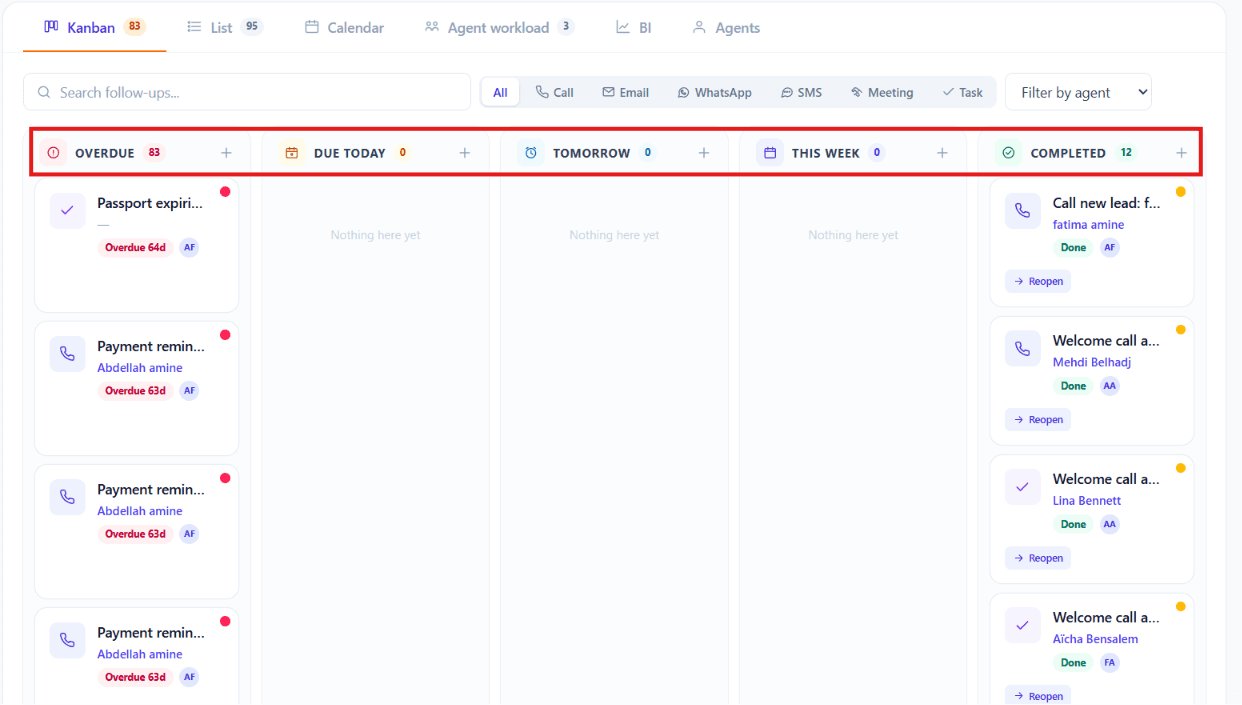Image resolution: width=1242 pixels, height=705 pixels.
Task: Add a card to the Completed column
Action: [x=1181, y=153]
